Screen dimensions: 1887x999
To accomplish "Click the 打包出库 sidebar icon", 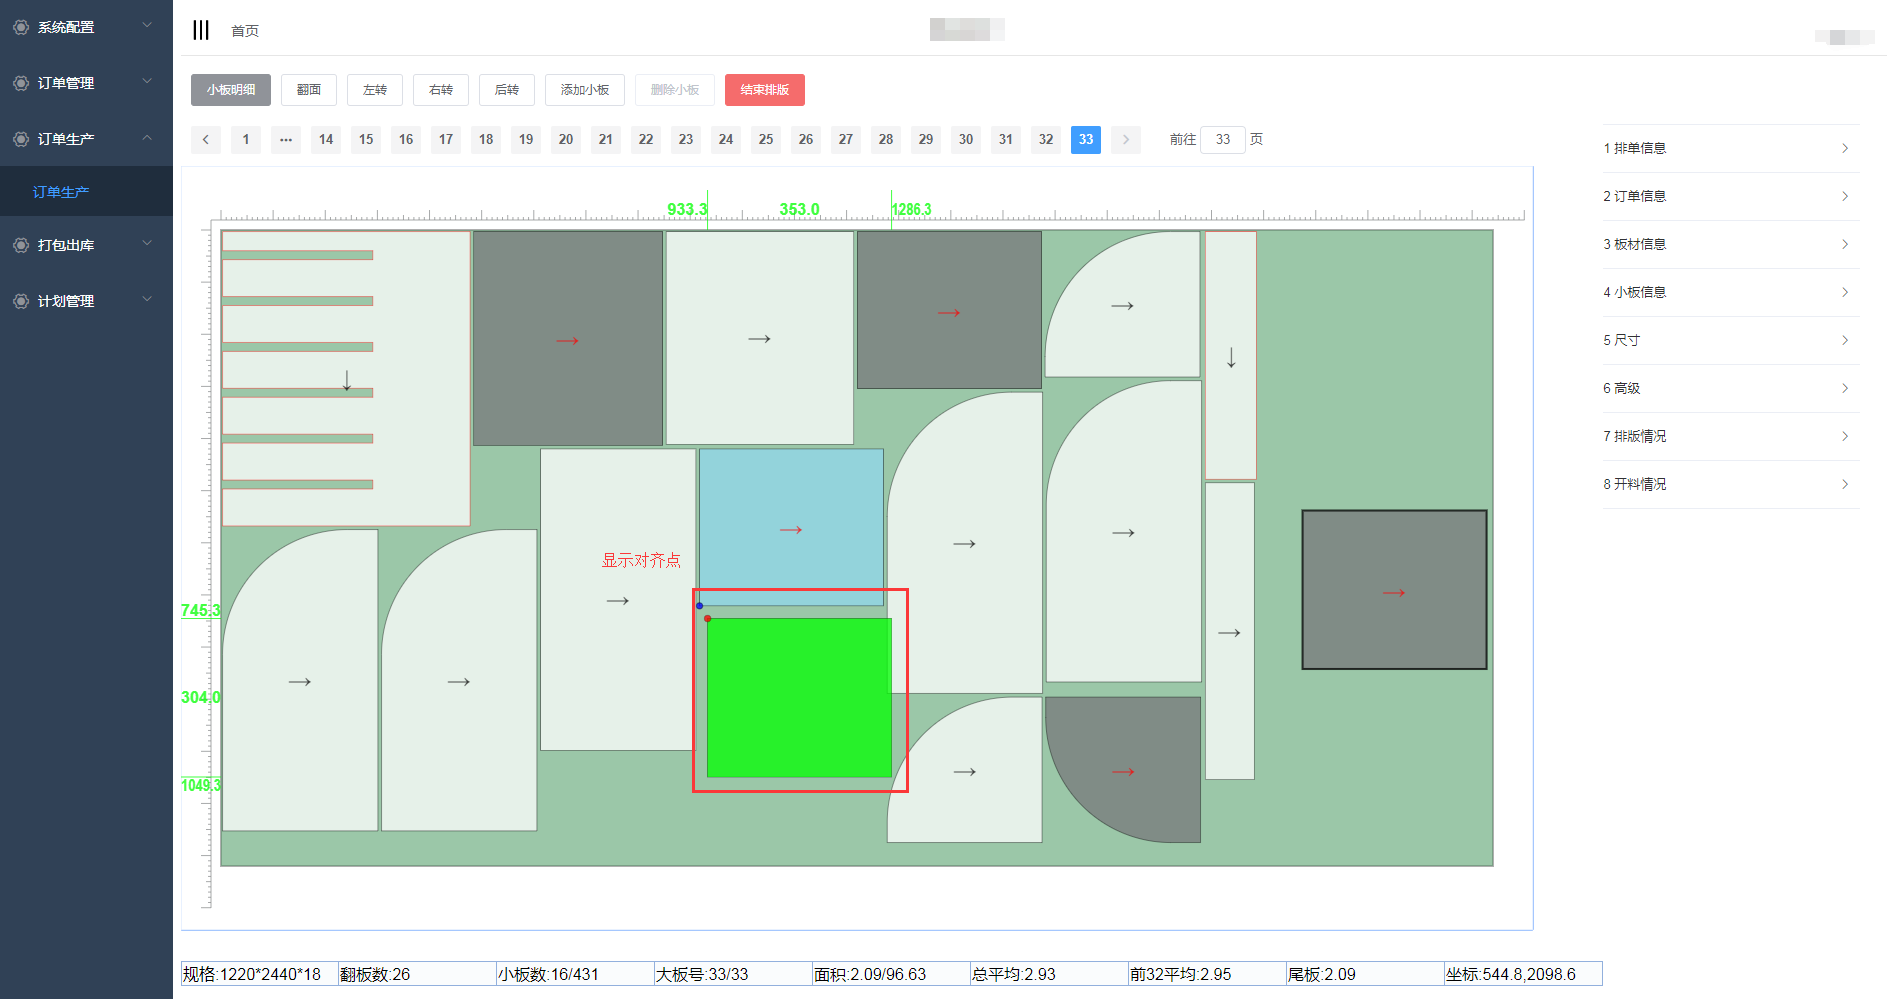I will pos(21,245).
